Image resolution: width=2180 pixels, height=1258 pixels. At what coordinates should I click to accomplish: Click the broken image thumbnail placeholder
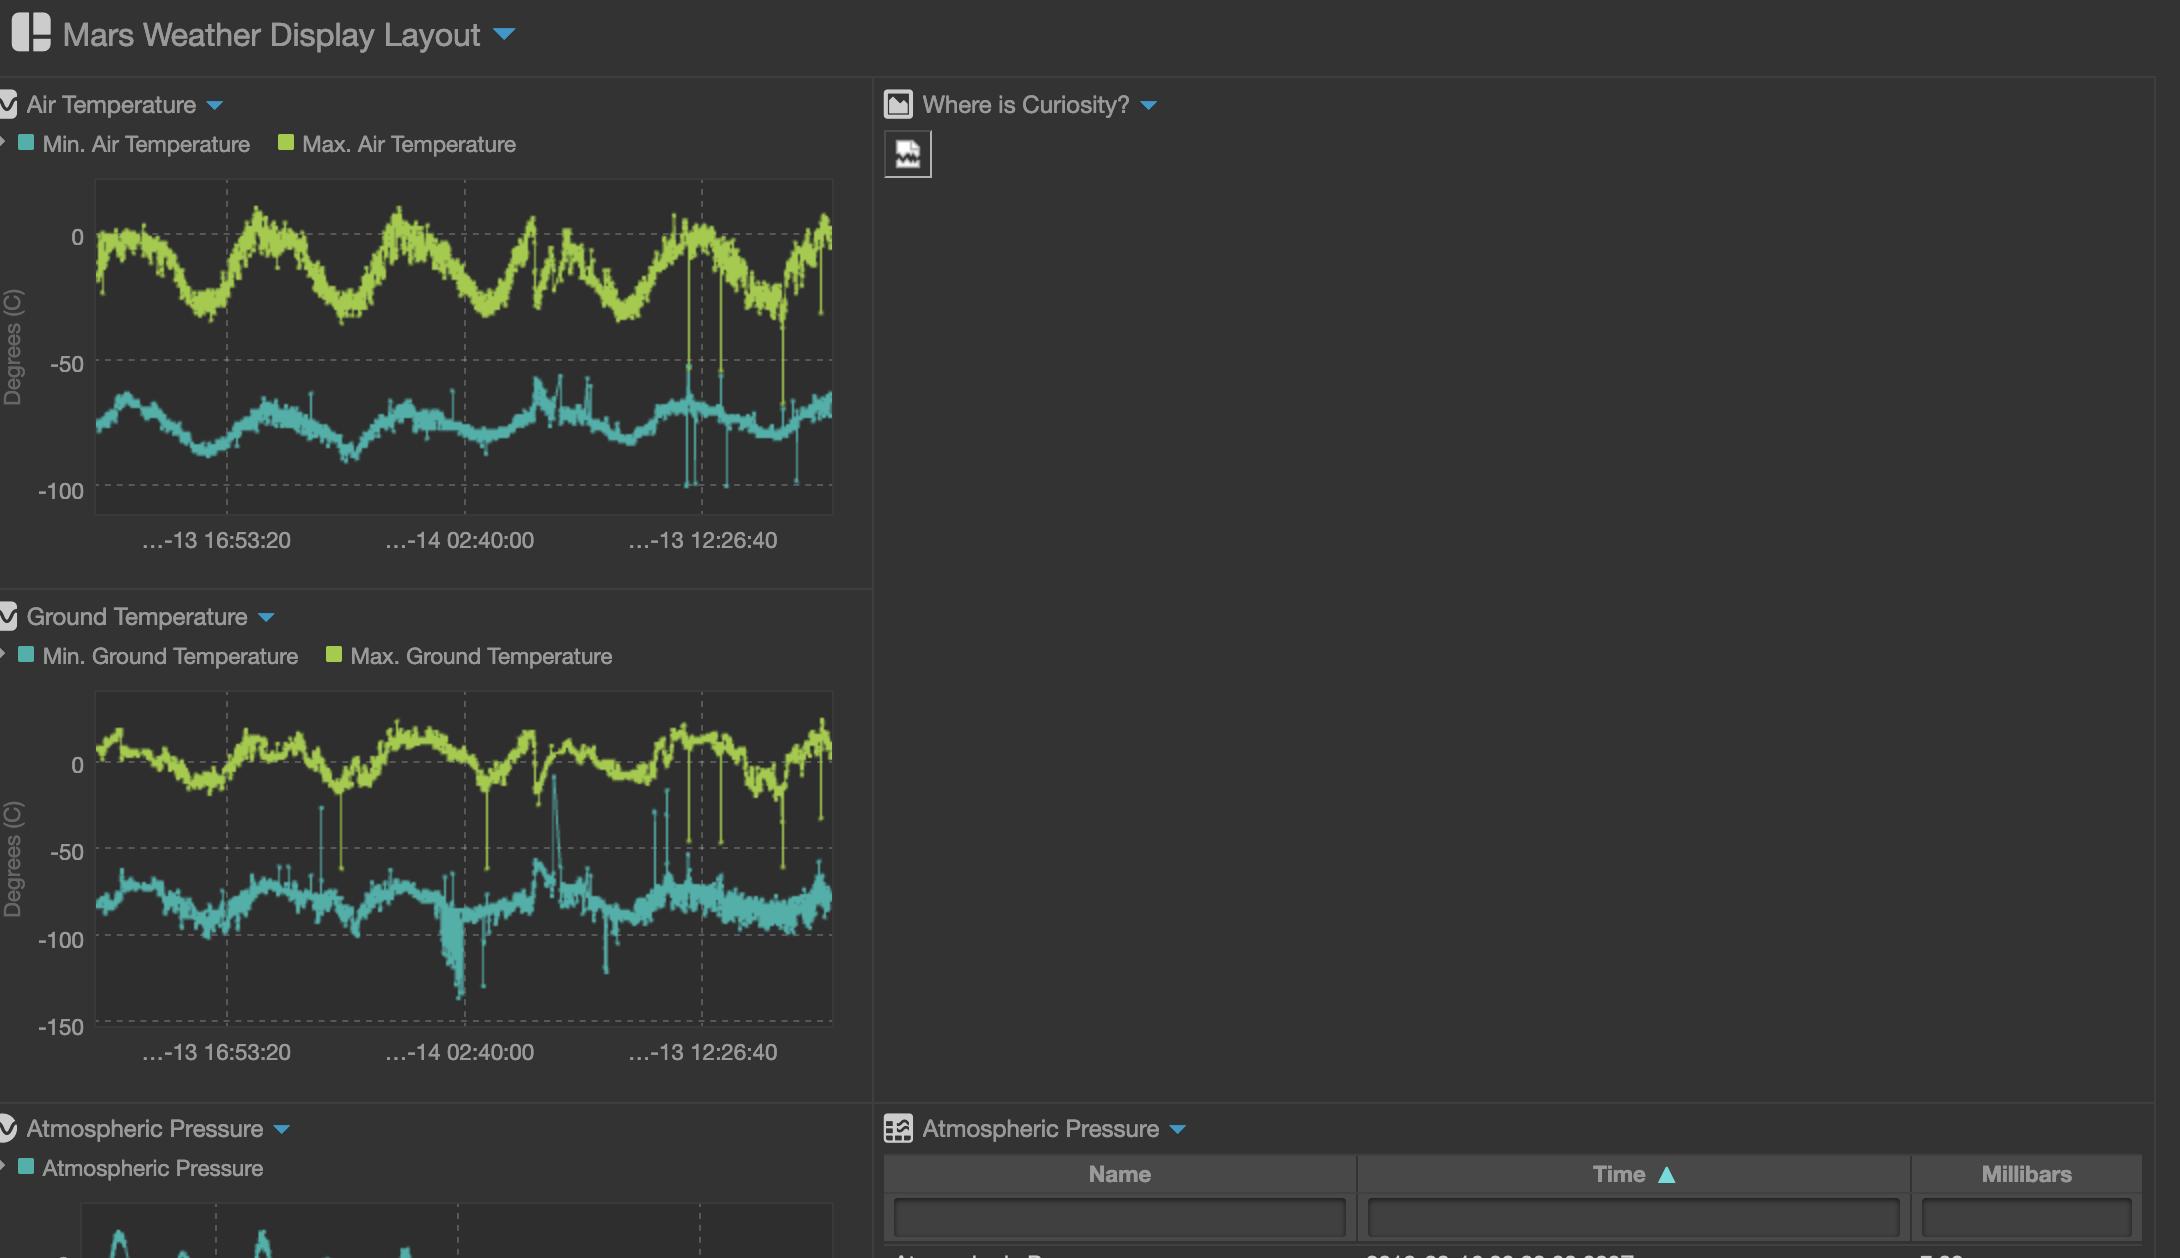click(907, 154)
